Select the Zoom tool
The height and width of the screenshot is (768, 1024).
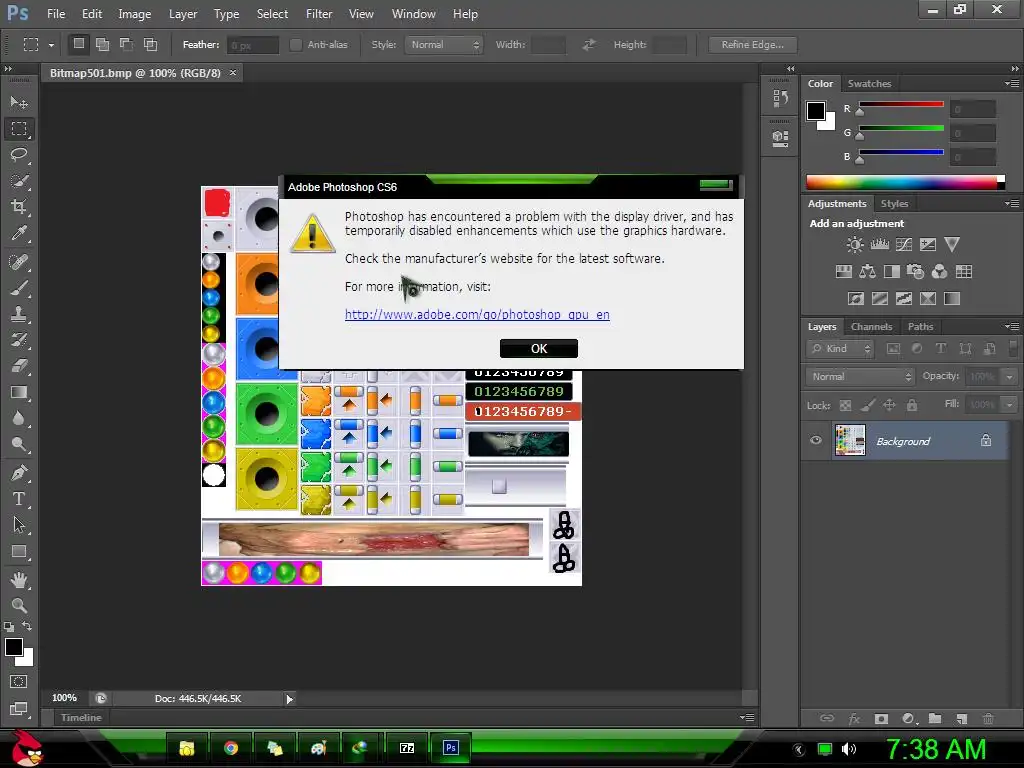click(19, 605)
